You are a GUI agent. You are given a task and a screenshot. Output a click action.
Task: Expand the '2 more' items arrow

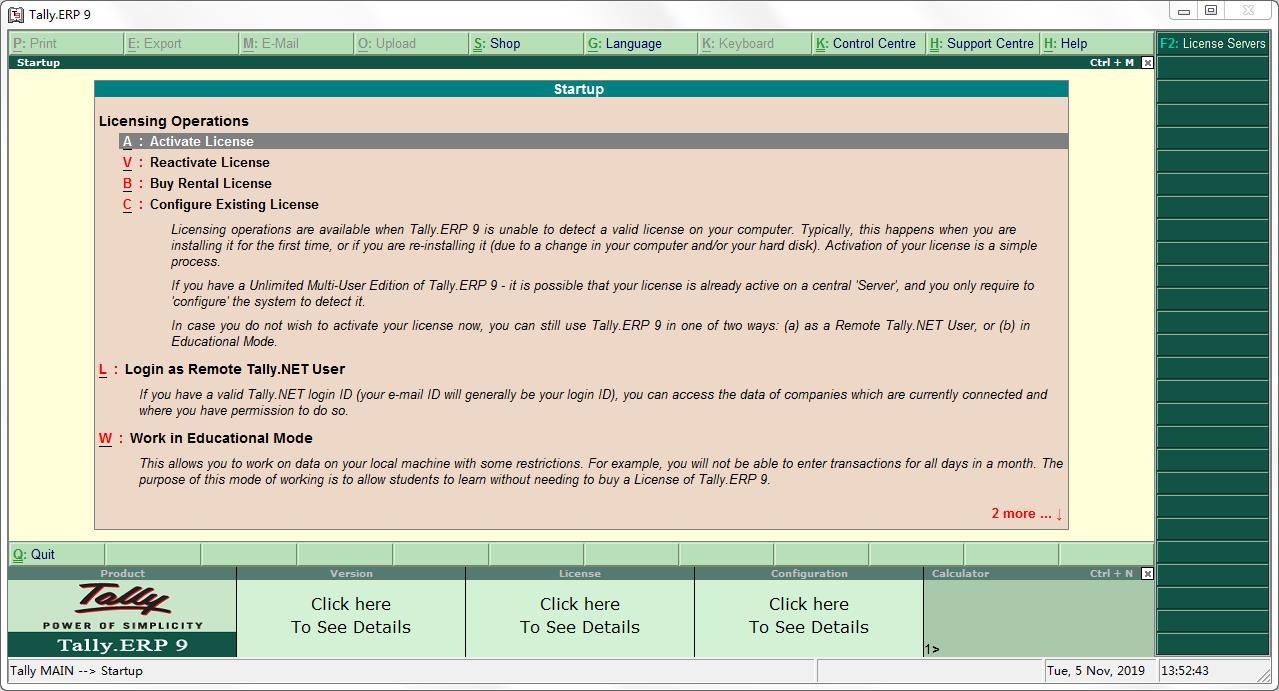click(1027, 514)
